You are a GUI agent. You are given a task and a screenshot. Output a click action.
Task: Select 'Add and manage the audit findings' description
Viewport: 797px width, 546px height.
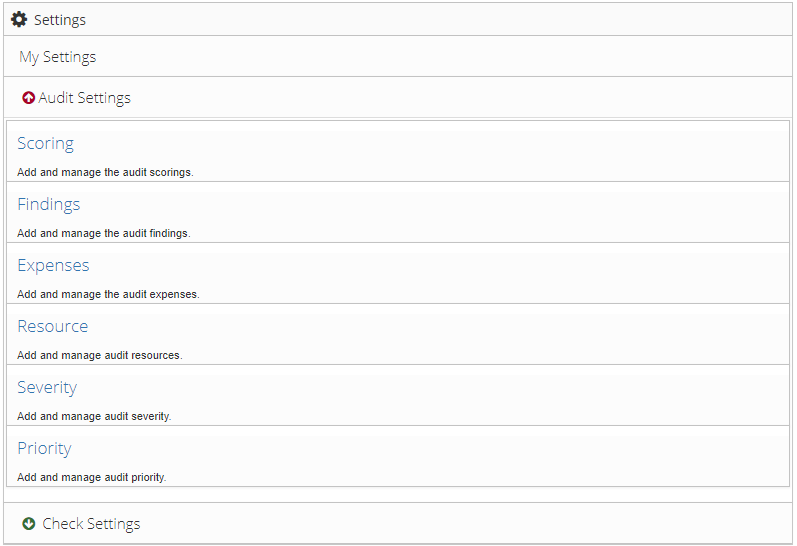click(x=104, y=233)
